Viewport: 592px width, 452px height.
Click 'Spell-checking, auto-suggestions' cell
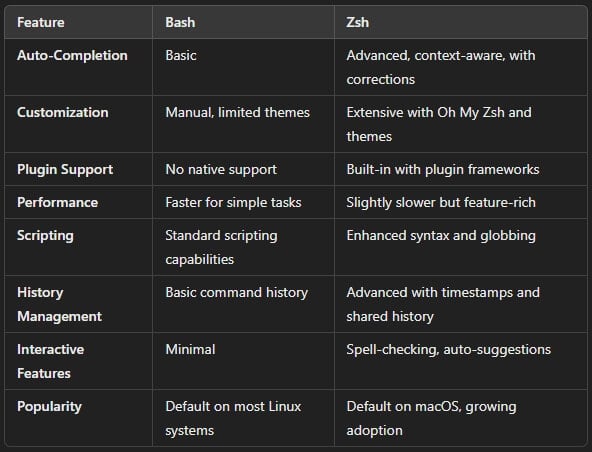[x=449, y=350]
